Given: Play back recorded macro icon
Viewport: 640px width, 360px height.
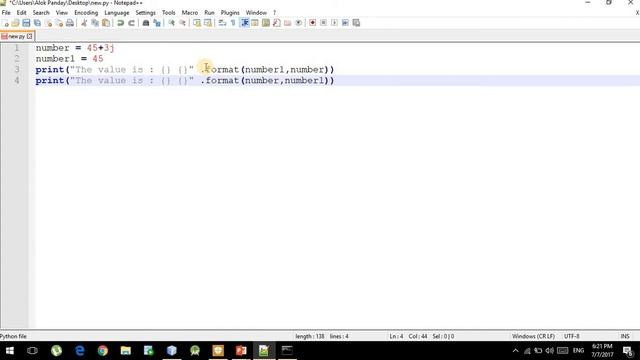Looking at the screenshot, I should [334, 23].
